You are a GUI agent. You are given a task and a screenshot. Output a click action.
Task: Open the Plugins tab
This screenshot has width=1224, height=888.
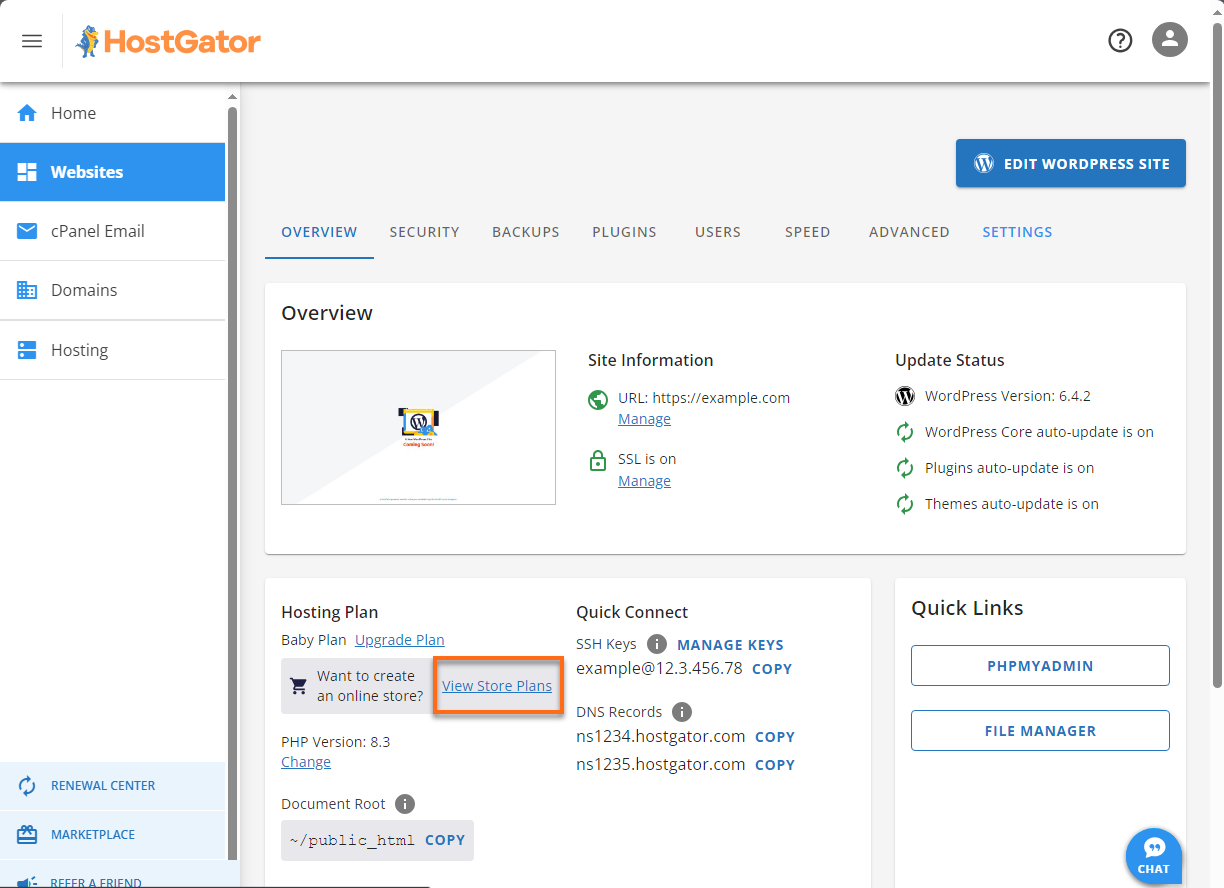click(x=624, y=231)
